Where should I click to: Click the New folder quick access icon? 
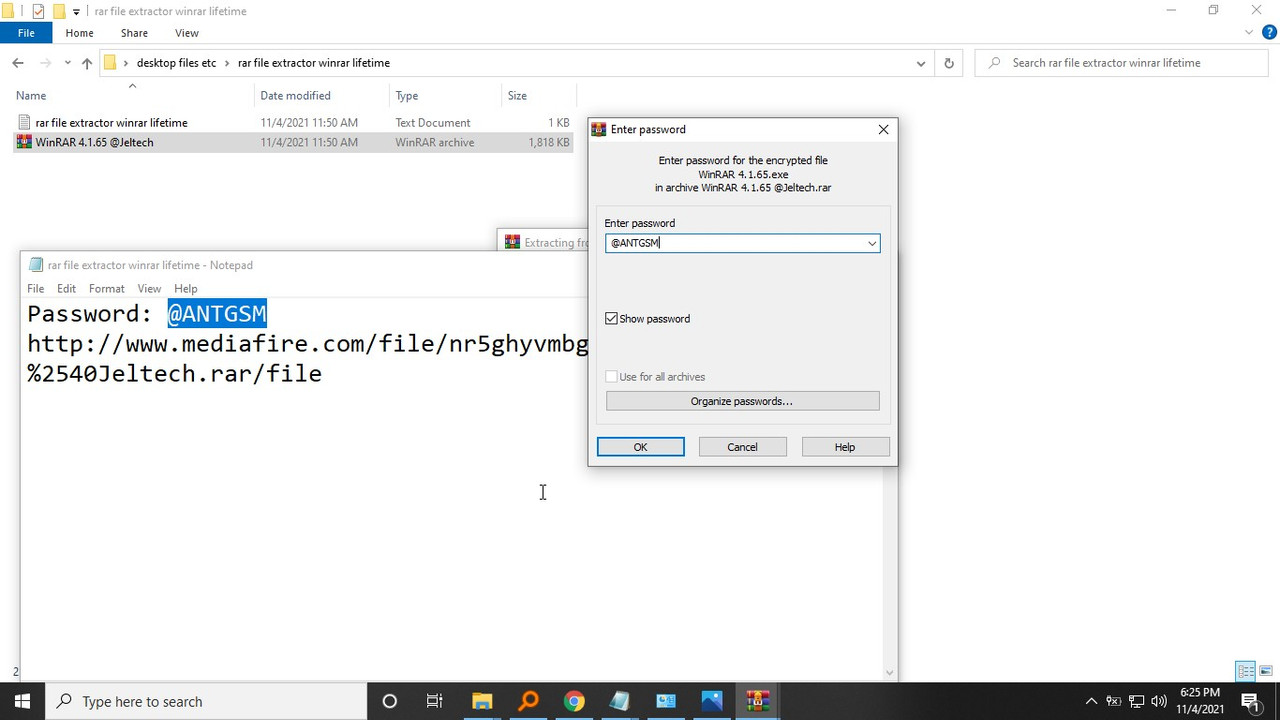pos(59,11)
